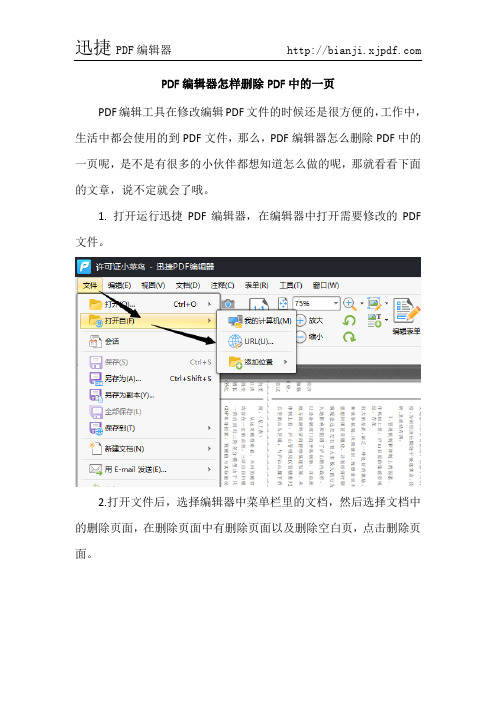Screen dimensions: 496x702
Task: Expand dropdown arrow beside magnifier zoom tool
Action: point(362,304)
